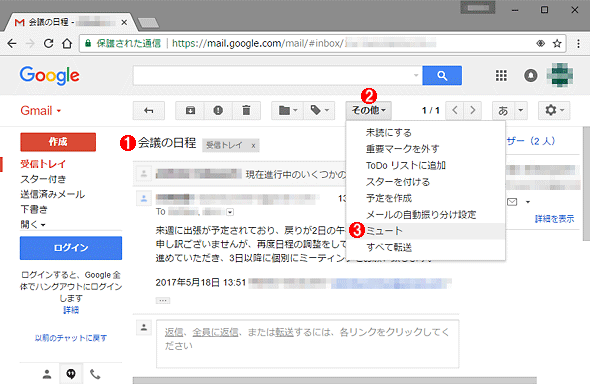Image resolution: width=590 pixels, height=384 pixels.
Task: Open スター付き in the sidebar
Action: (43, 179)
